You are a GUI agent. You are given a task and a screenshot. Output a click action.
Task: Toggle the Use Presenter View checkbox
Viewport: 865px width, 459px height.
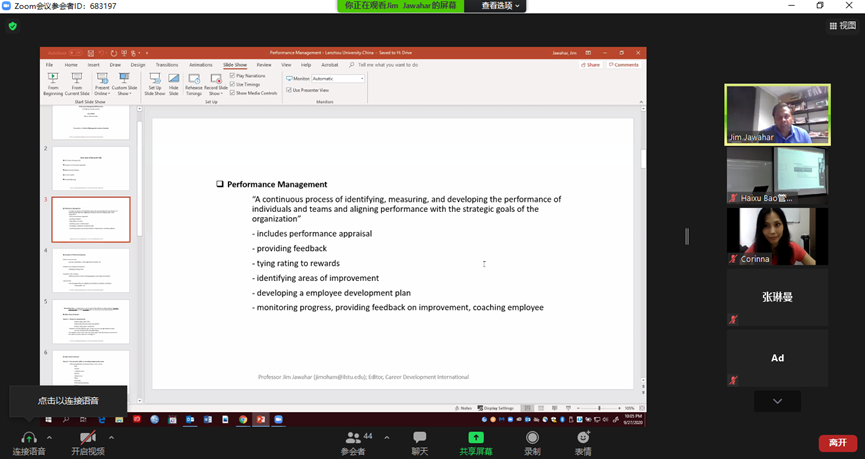pos(289,90)
